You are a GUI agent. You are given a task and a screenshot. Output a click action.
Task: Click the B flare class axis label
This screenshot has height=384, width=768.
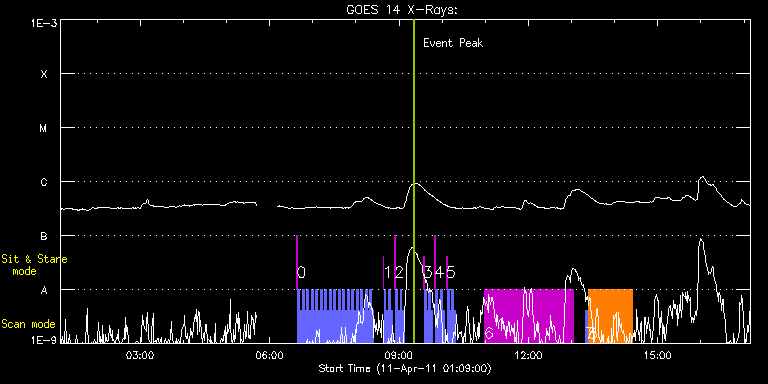(x=44, y=236)
